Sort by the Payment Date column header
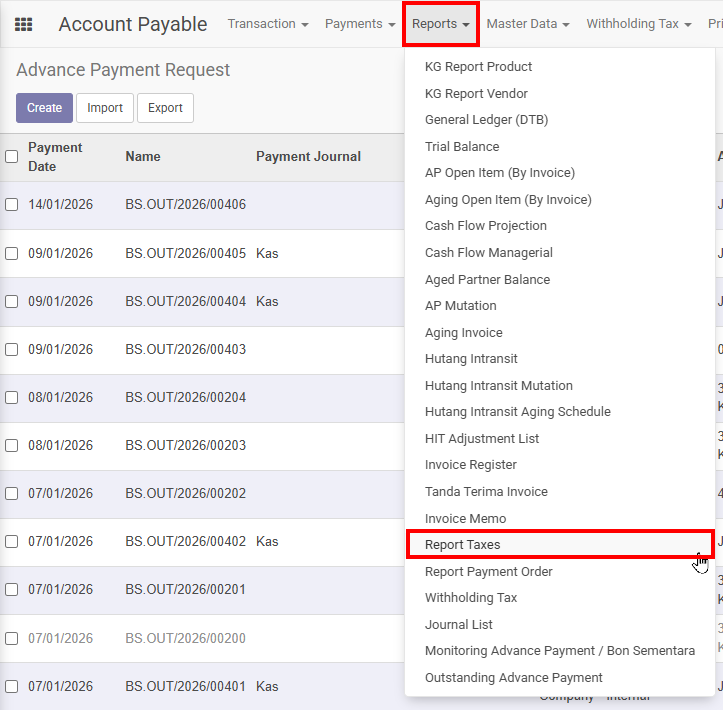This screenshot has width=723, height=710. coord(55,156)
